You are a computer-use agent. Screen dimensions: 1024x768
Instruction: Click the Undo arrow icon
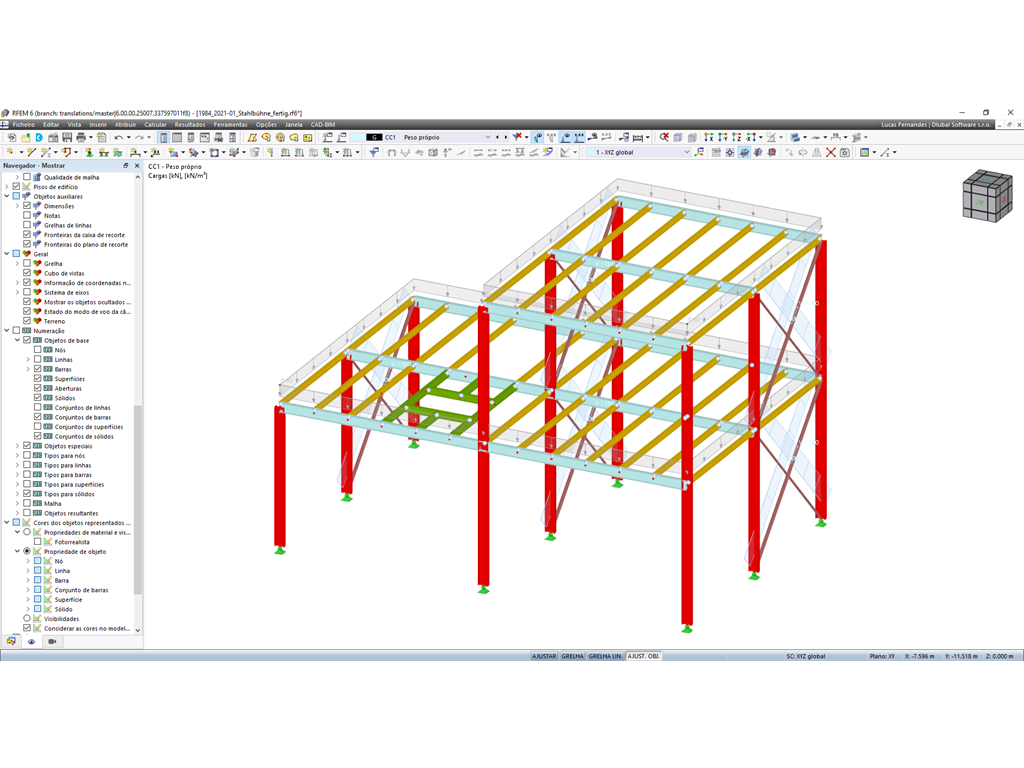click(x=118, y=137)
